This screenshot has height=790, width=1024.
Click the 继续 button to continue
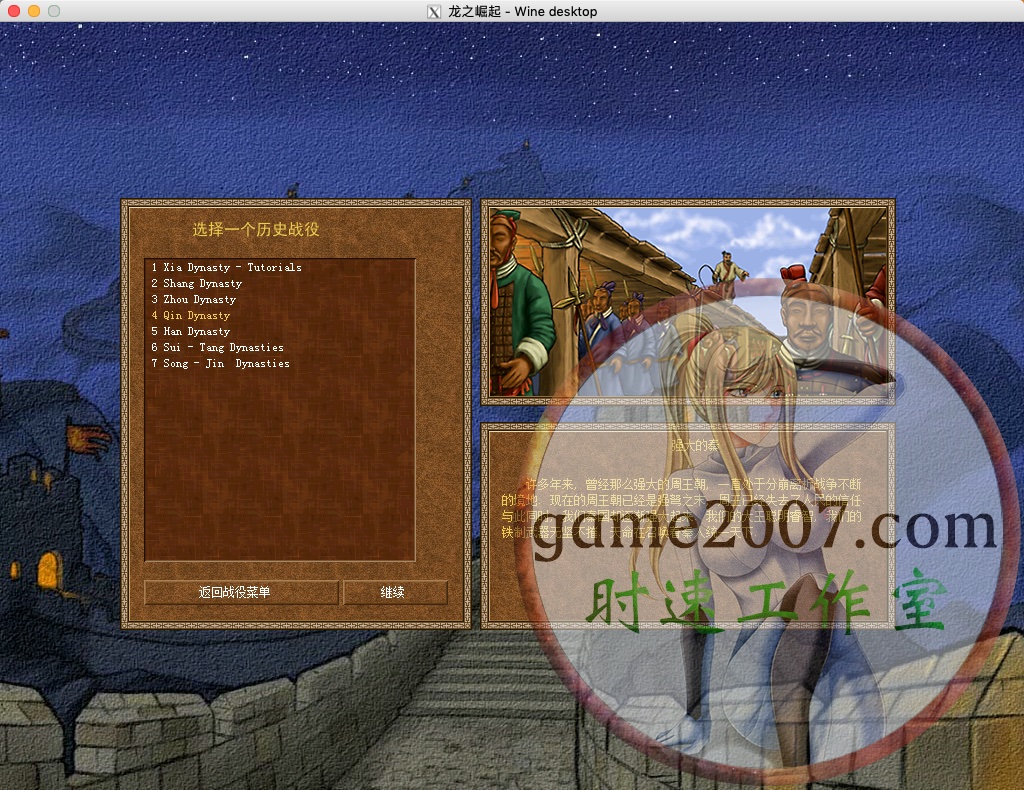395,592
